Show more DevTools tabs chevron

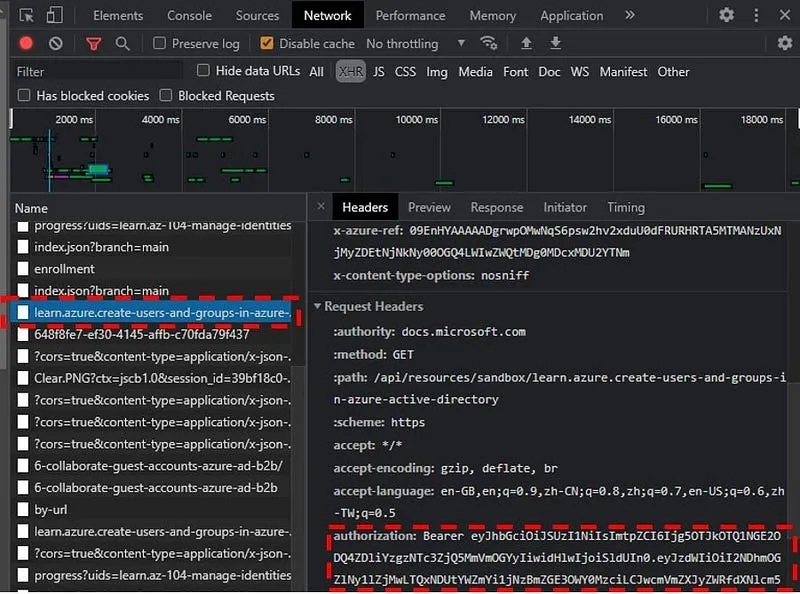coord(630,15)
